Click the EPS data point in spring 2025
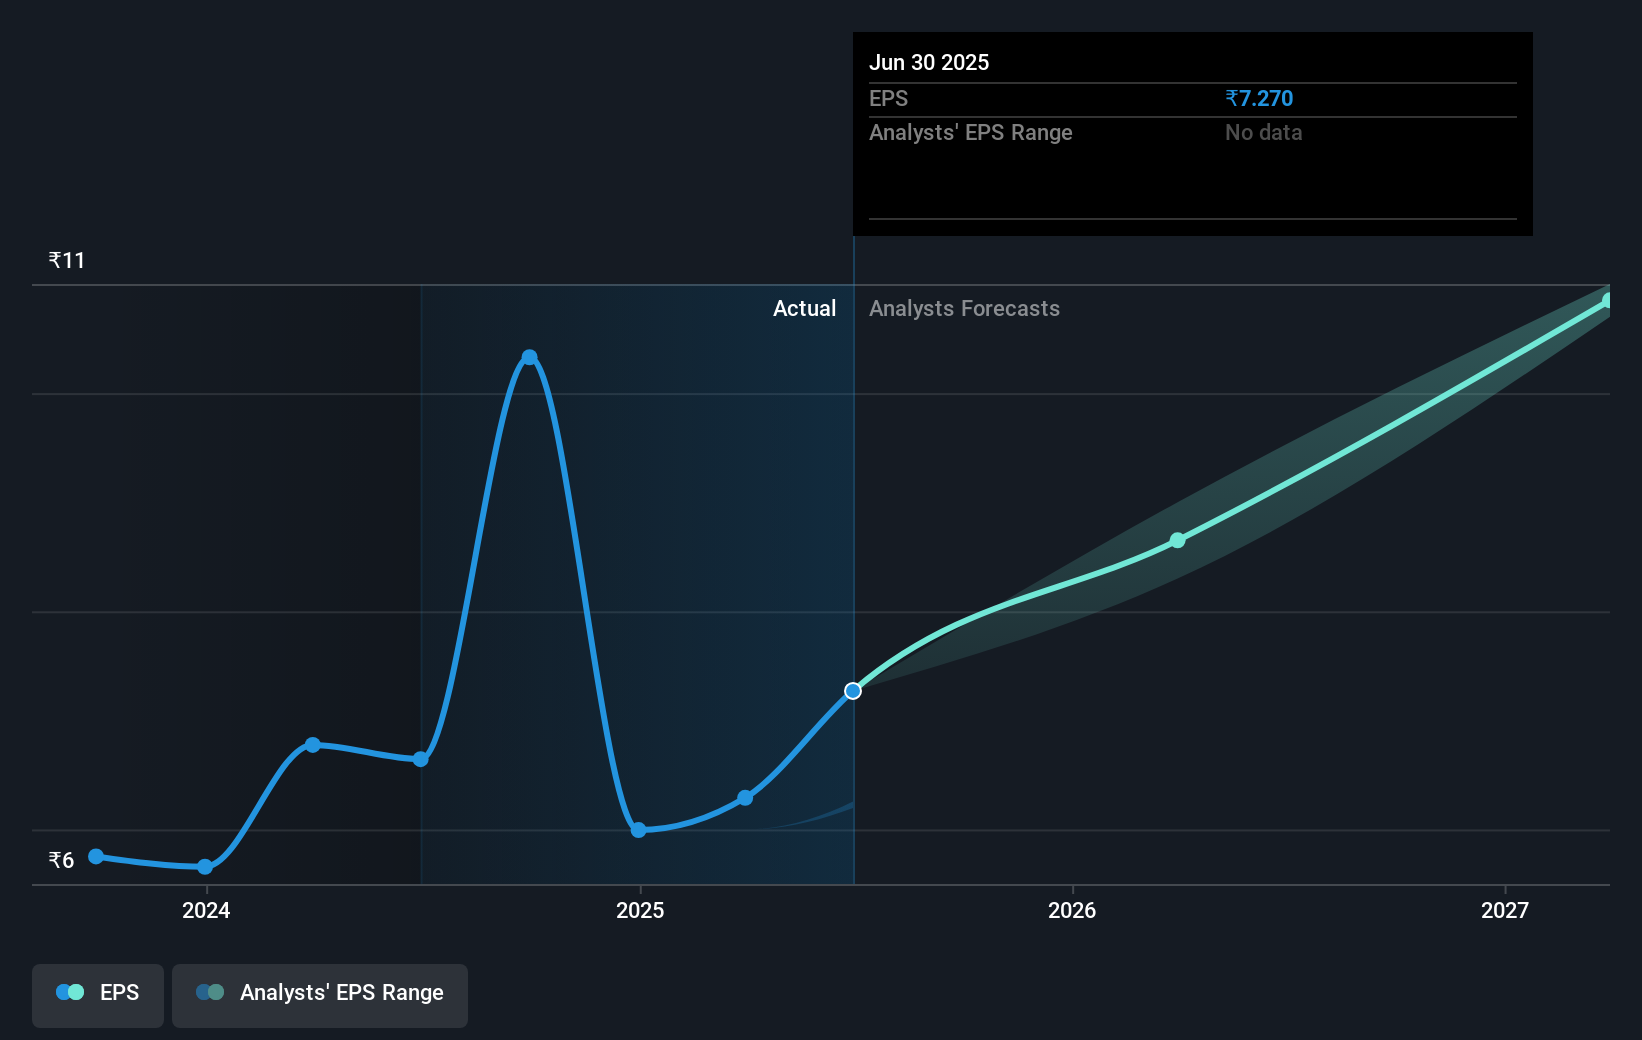This screenshot has height=1040, width=1642. pos(745,798)
